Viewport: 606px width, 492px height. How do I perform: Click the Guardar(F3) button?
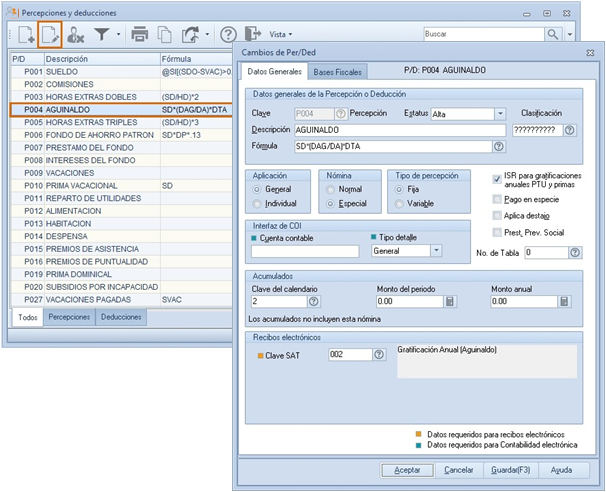[x=511, y=470]
